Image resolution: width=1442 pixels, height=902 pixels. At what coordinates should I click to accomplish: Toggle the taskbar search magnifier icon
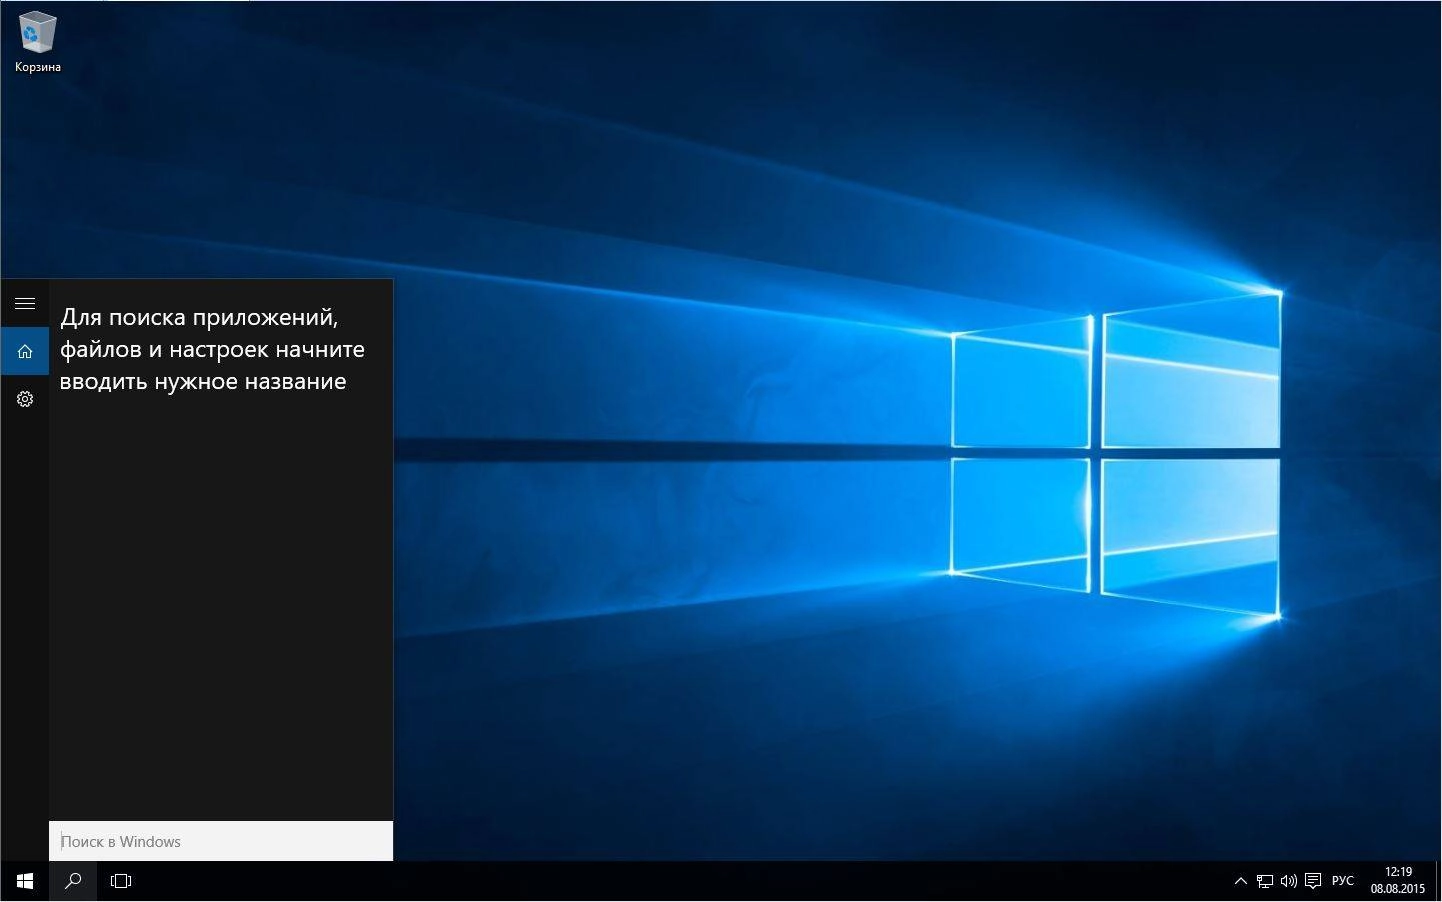click(x=73, y=881)
